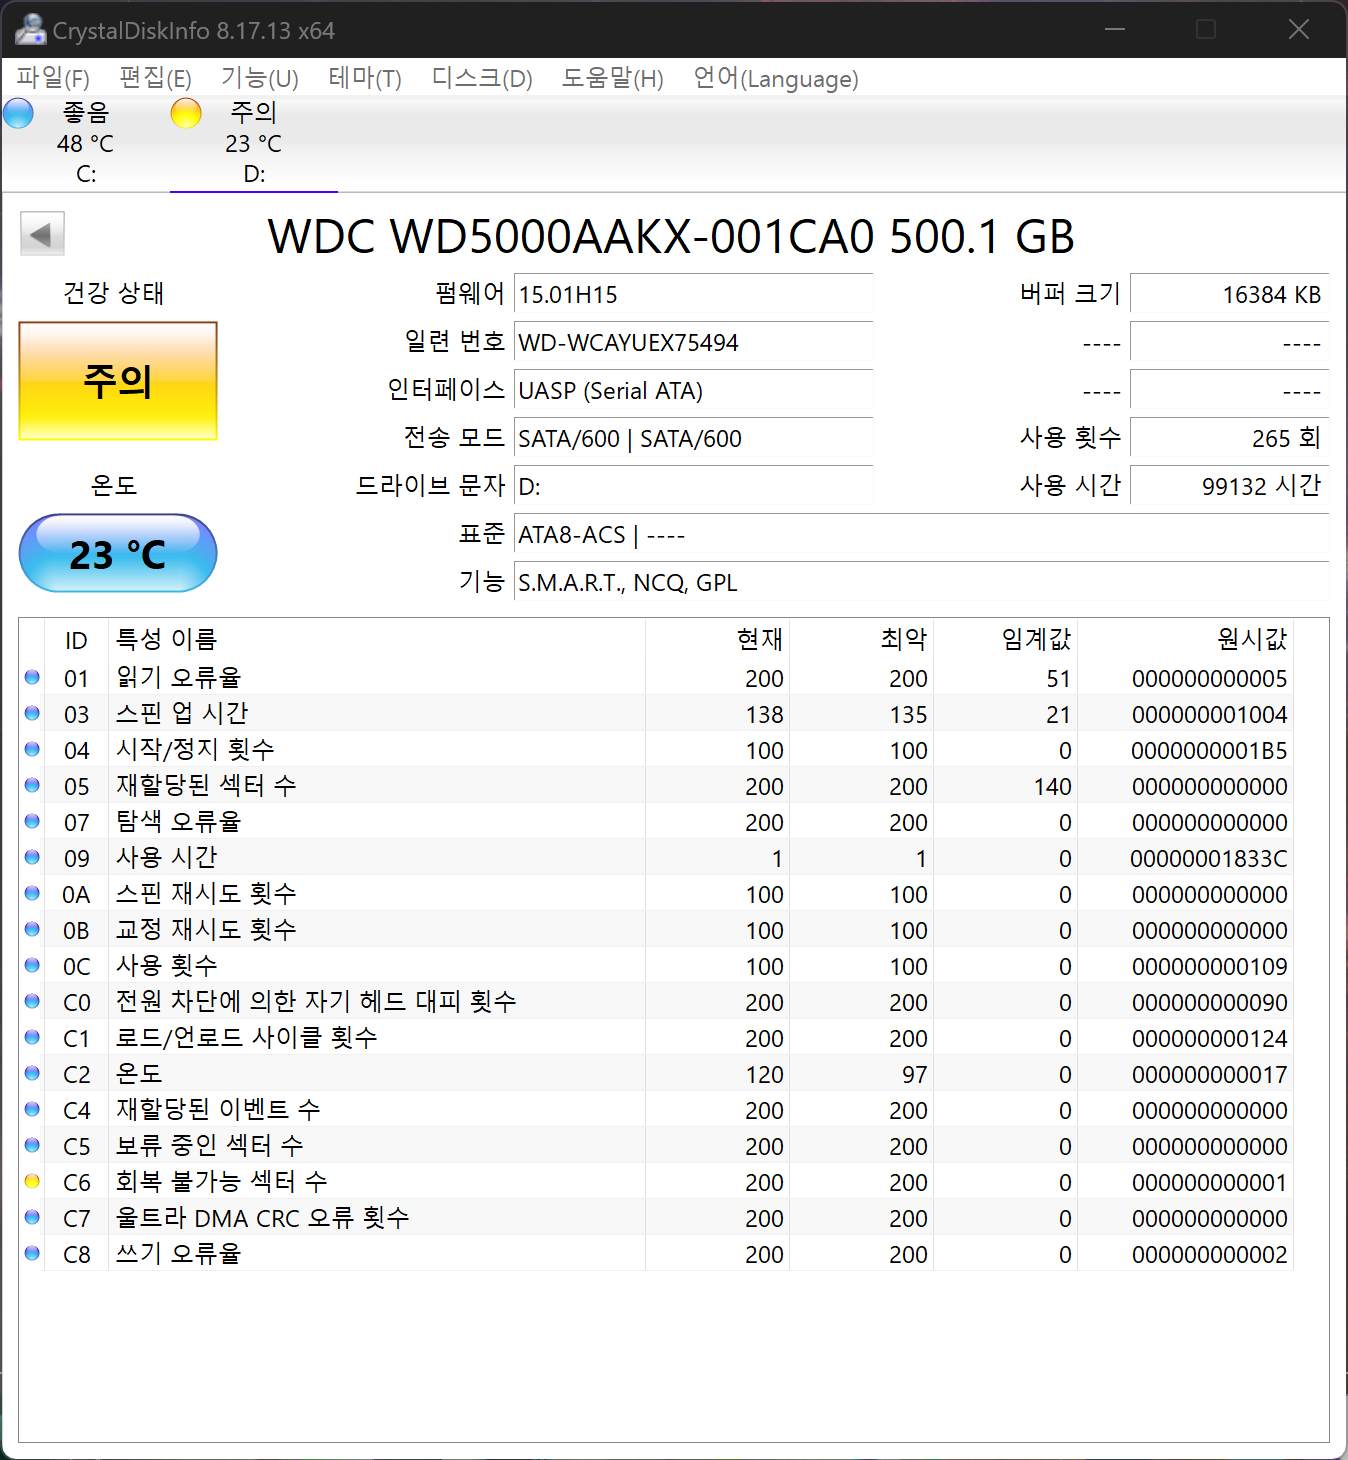Click raw value 00000001833C

[x=1209, y=858]
